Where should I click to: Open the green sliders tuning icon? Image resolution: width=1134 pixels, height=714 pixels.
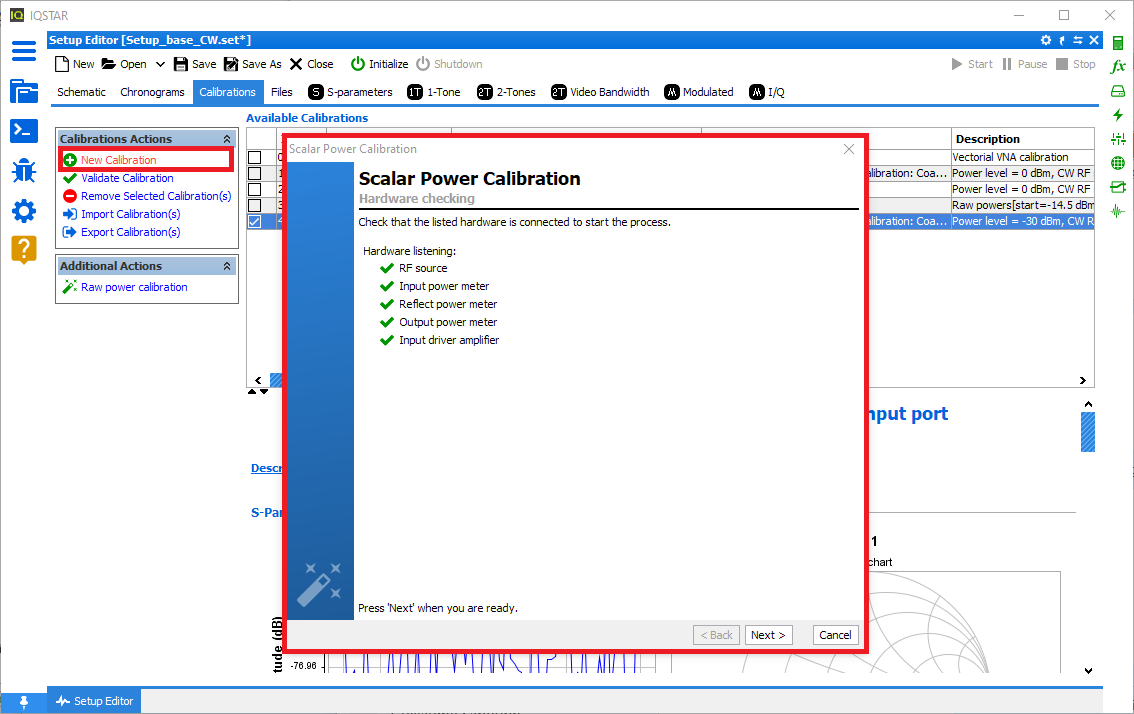tap(1118, 139)
